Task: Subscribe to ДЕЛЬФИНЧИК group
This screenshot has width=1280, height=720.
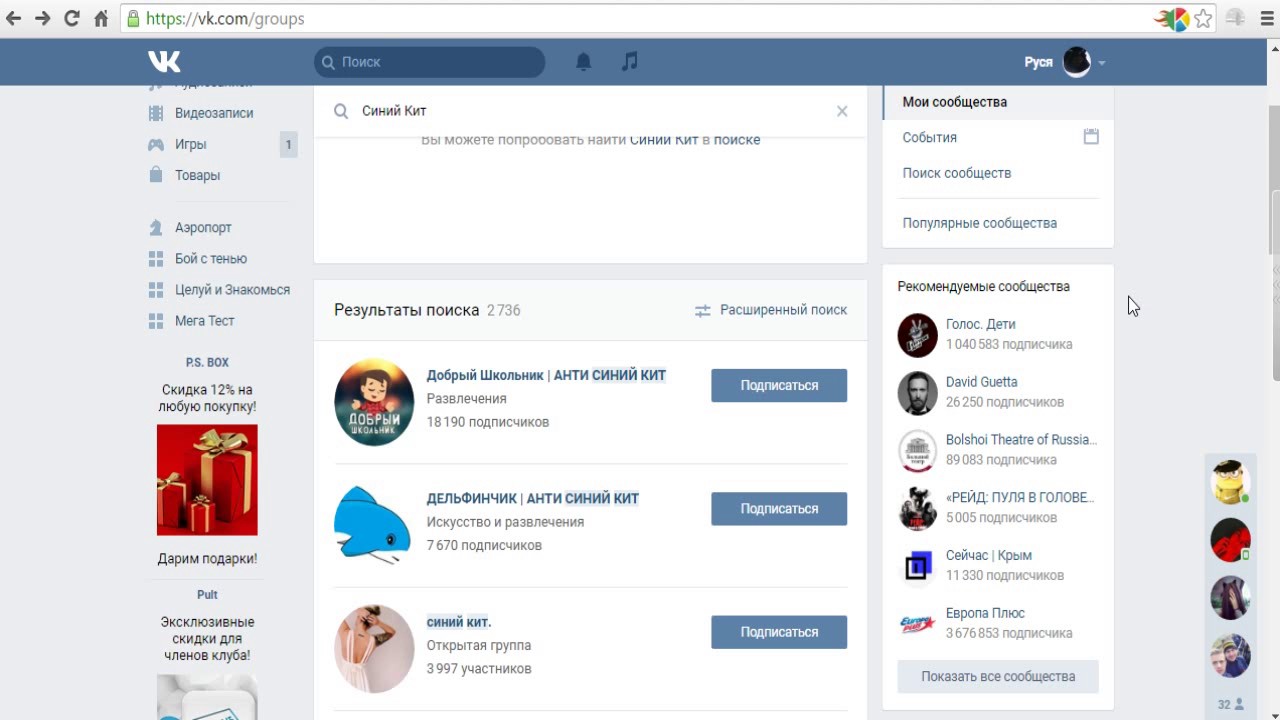Action: (x=779, y=508)
